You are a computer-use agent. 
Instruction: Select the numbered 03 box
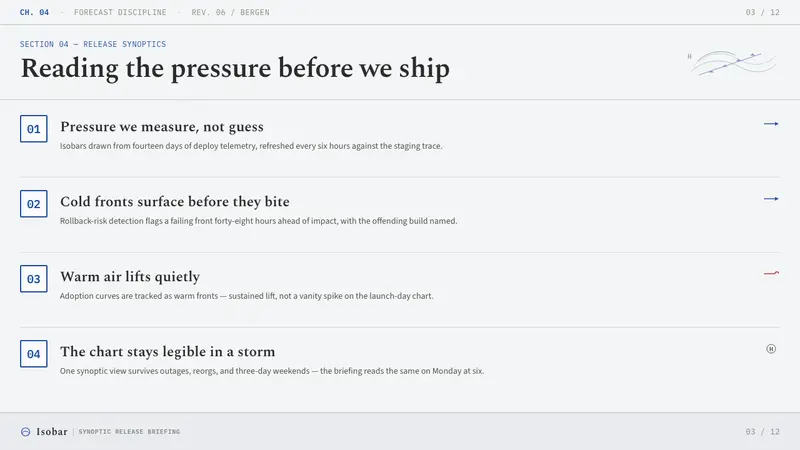coord(34,279)
